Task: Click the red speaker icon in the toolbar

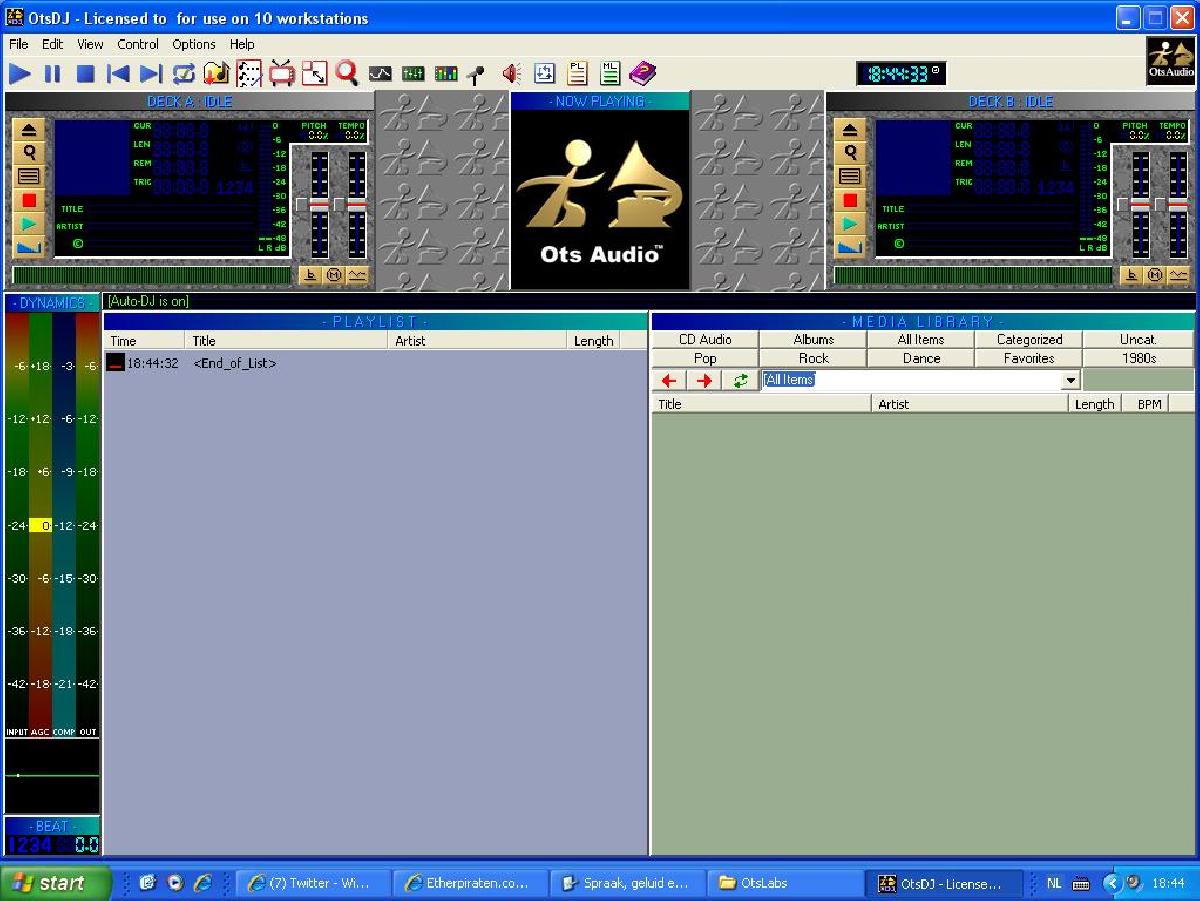Action: point(511,73)
